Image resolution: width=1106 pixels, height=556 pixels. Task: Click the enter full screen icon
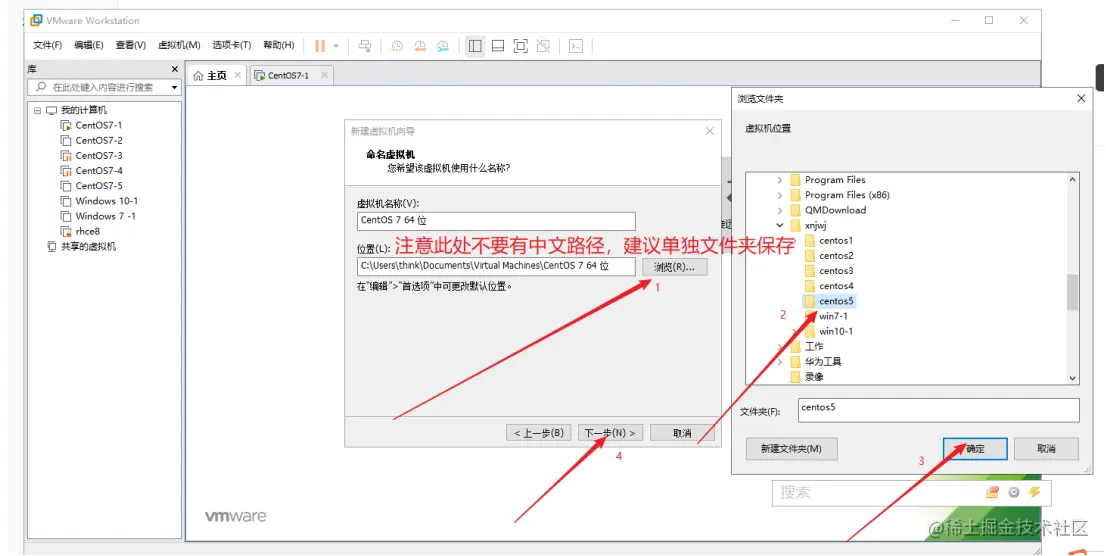(x=521, y=46)
